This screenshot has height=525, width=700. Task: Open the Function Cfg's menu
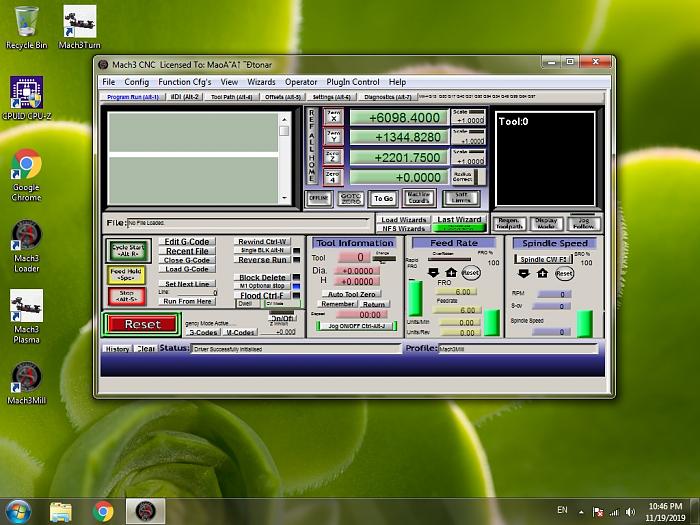click(x=184, y=82)
